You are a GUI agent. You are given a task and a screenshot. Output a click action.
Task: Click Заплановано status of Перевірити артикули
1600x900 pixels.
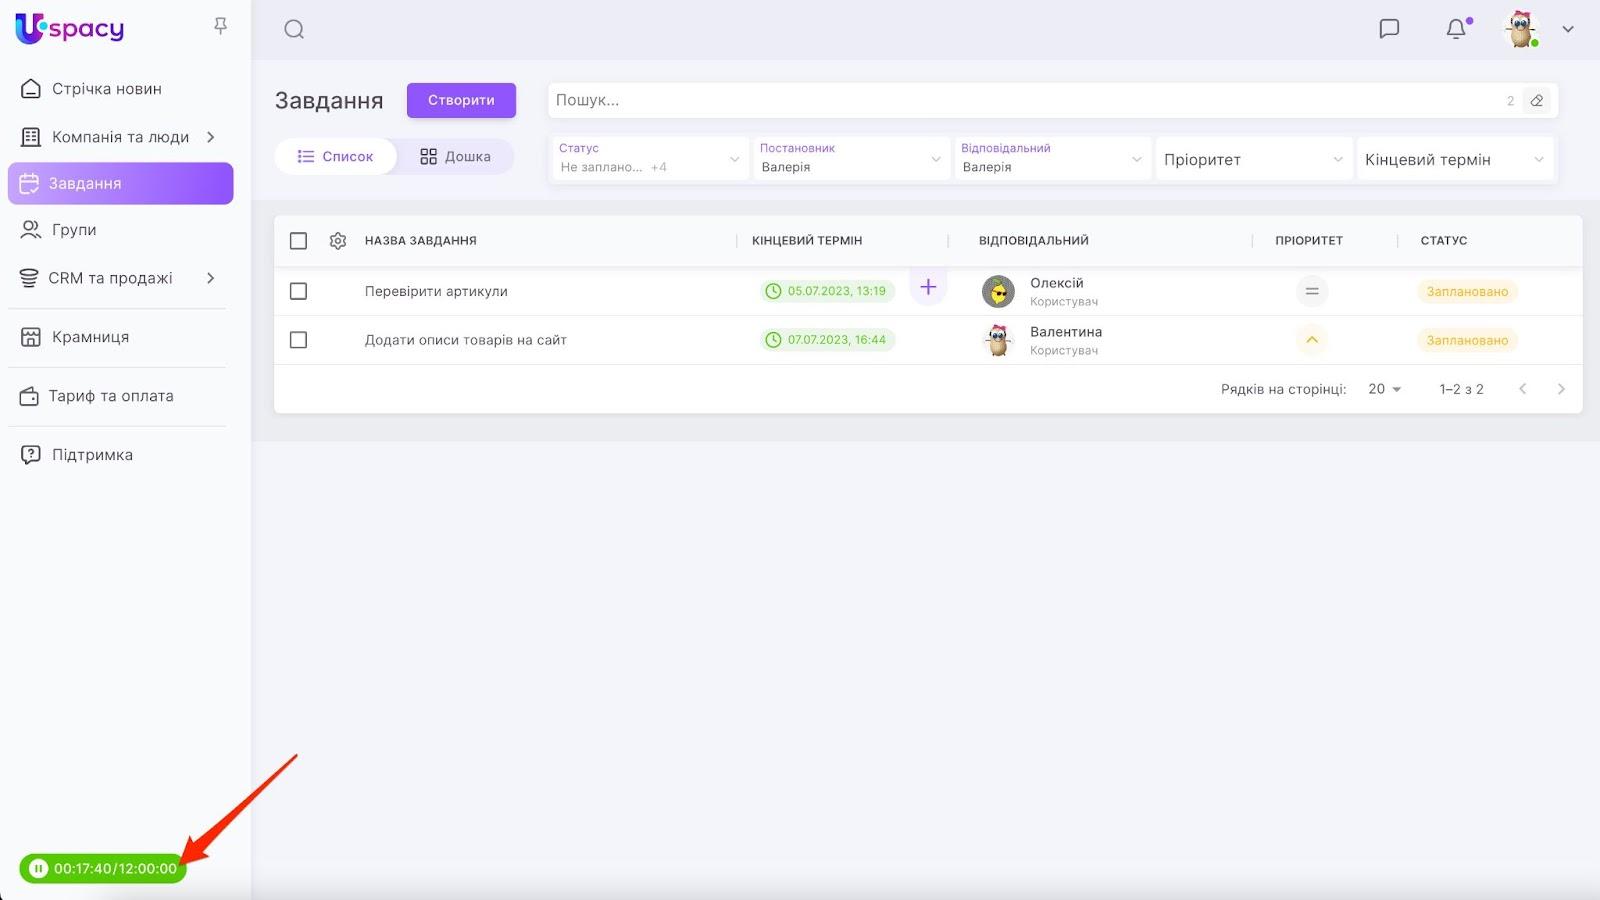(x=1467, y=292)
